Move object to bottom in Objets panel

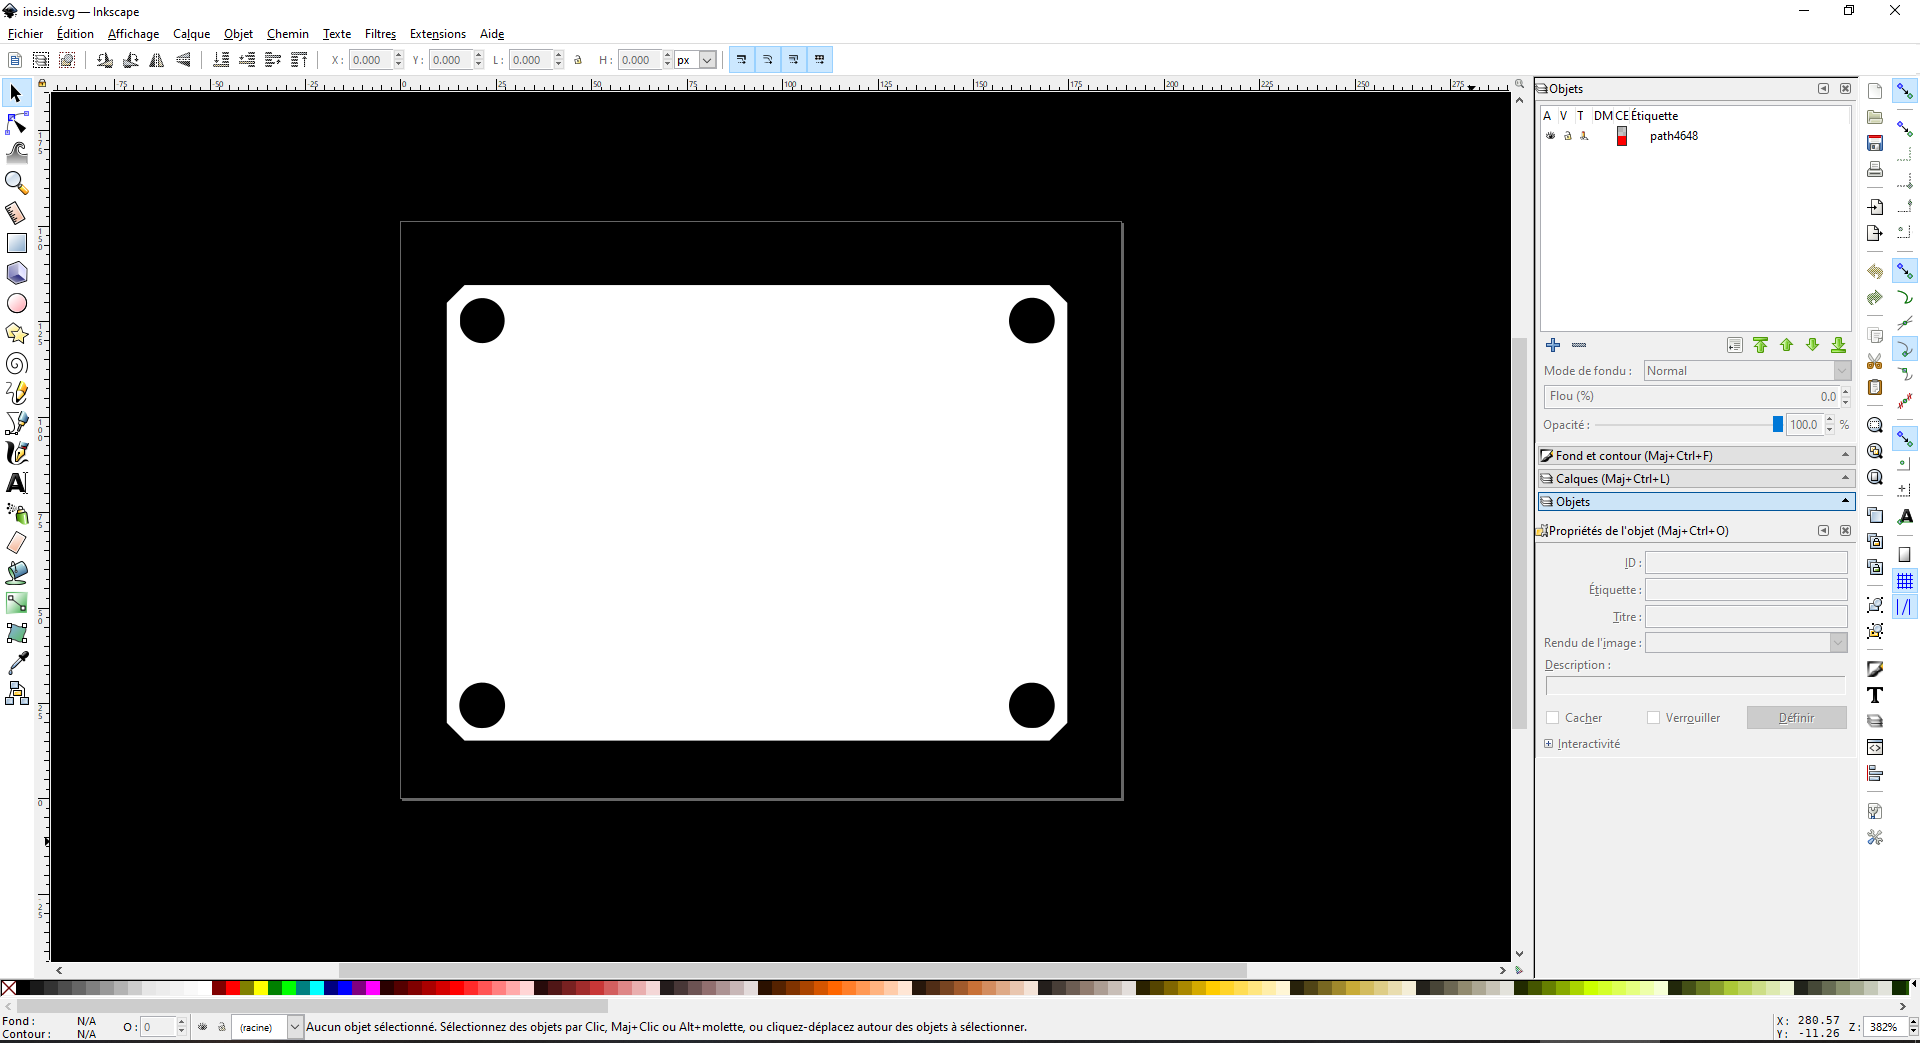coord(1838,345)
